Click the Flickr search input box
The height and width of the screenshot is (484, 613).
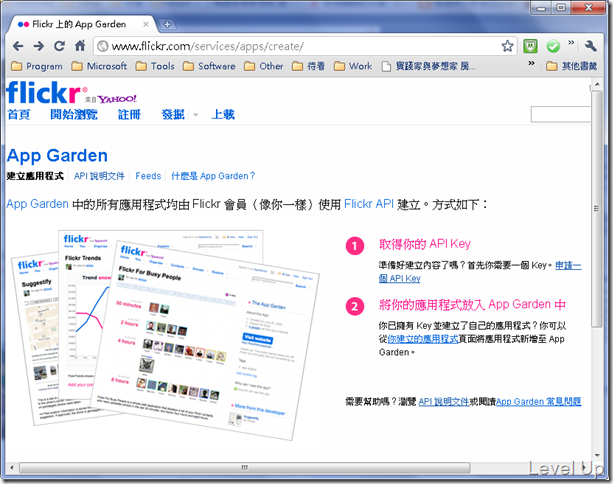(560, 114)
